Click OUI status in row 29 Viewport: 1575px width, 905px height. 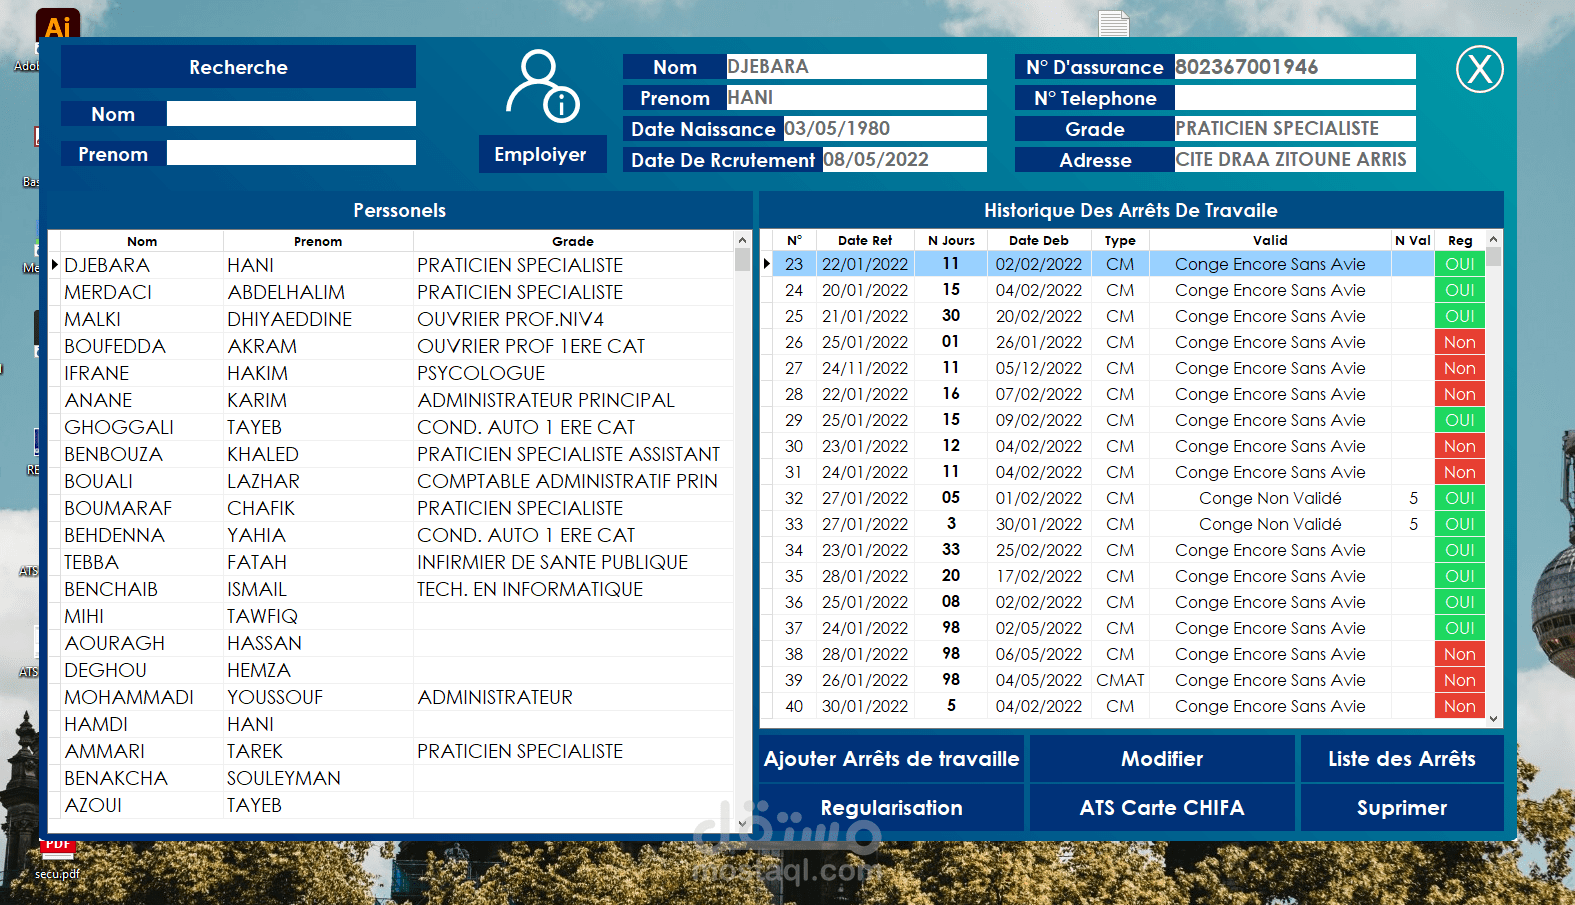(1460, 420)
